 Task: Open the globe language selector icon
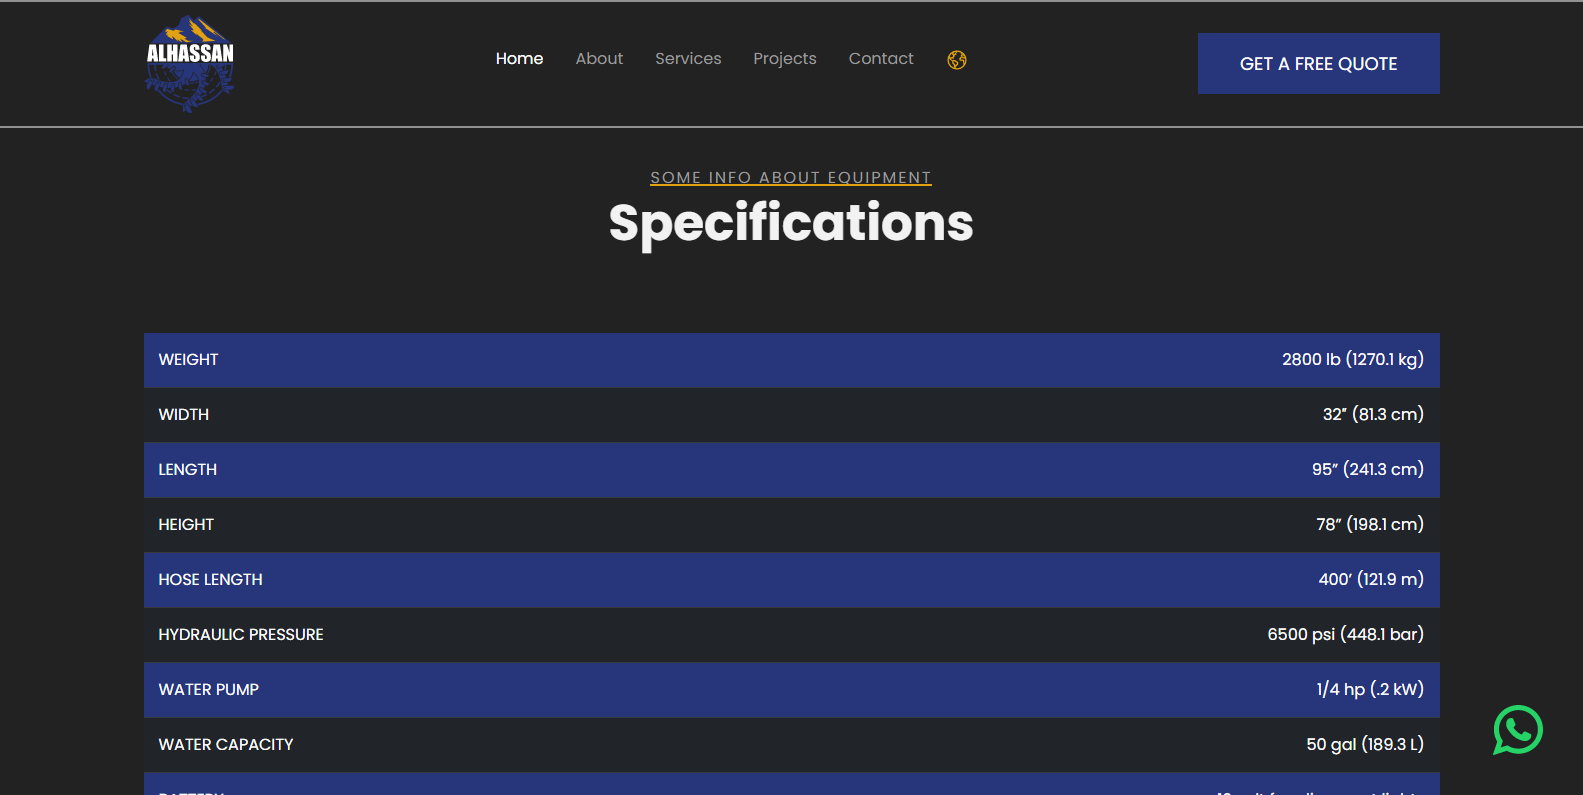[x=957, y=60]
